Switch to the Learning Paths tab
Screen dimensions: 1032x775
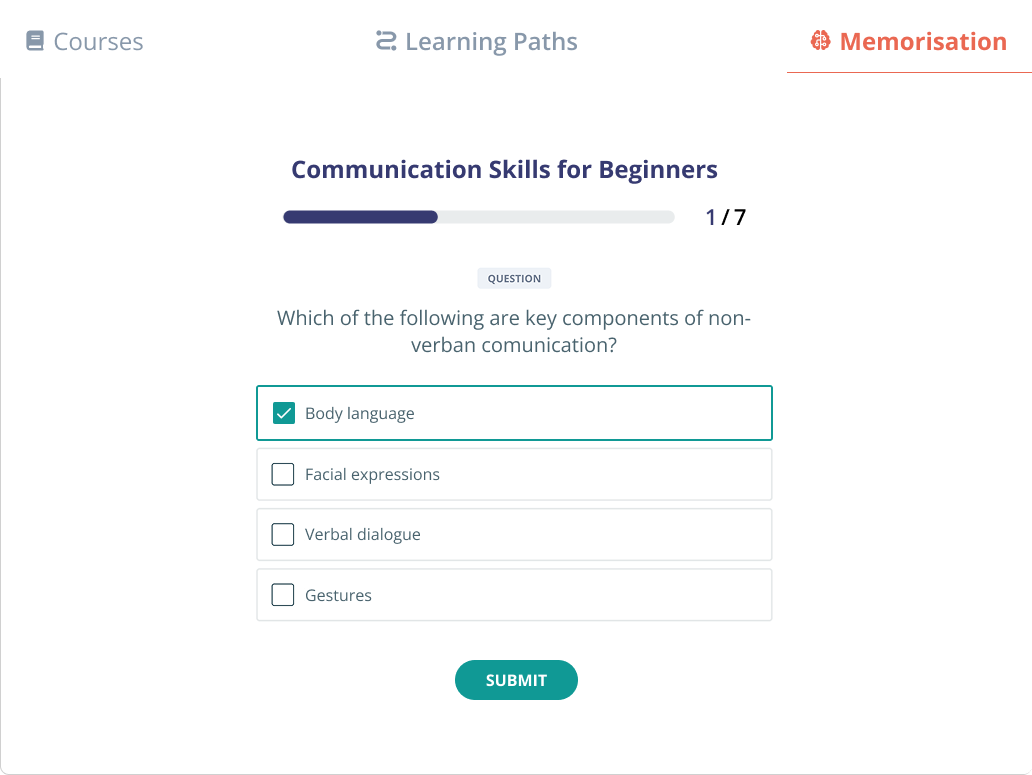click(477, 41)
